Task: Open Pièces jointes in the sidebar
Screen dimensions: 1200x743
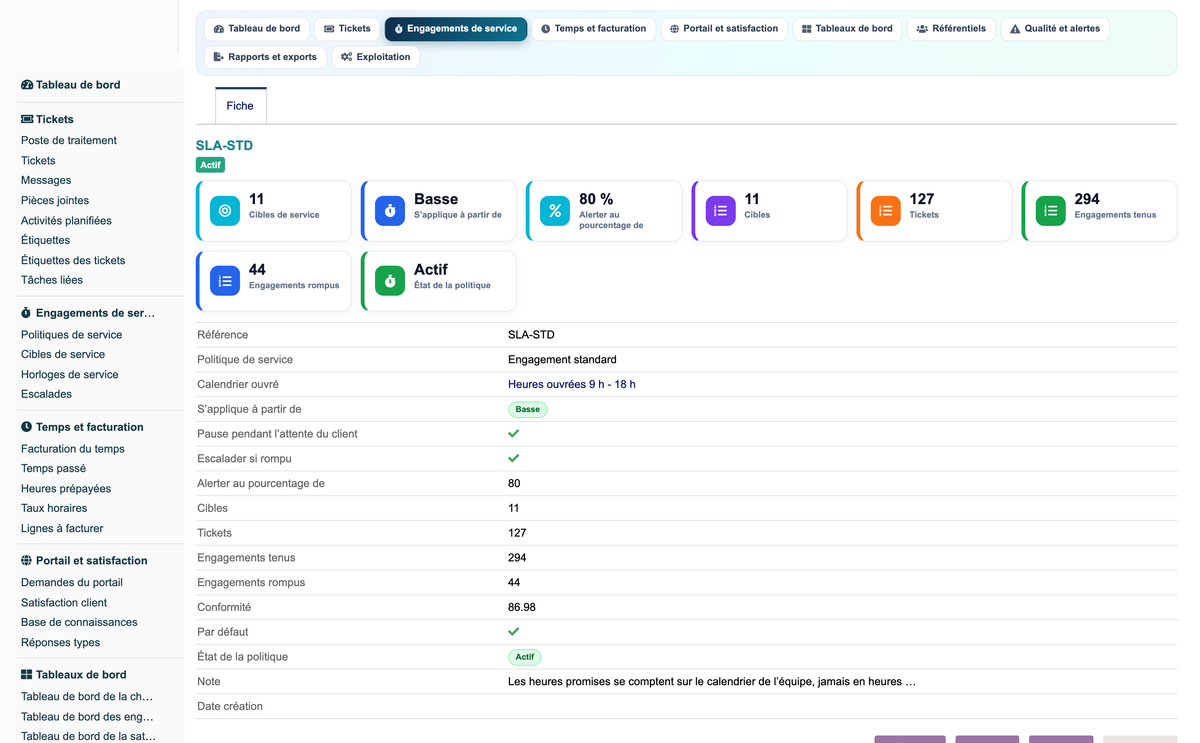Action: point(55,201)
